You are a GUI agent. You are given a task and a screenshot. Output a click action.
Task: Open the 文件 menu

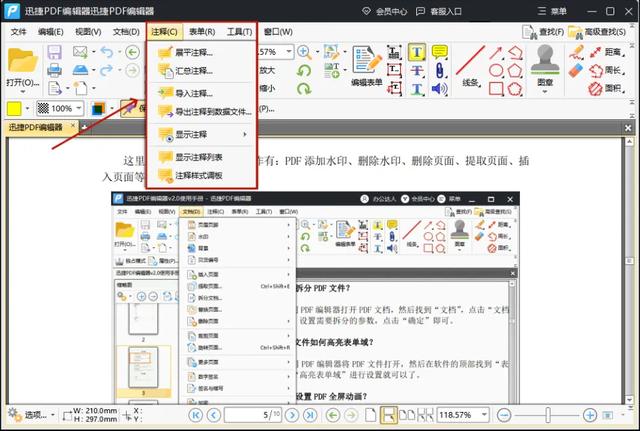coord(18,31)
